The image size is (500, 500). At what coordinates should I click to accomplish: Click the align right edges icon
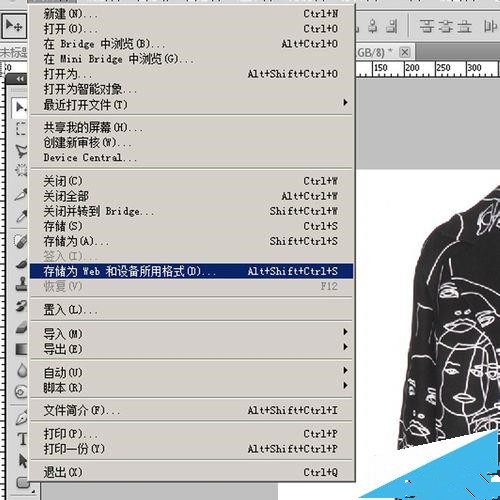(x=392, y=26)
